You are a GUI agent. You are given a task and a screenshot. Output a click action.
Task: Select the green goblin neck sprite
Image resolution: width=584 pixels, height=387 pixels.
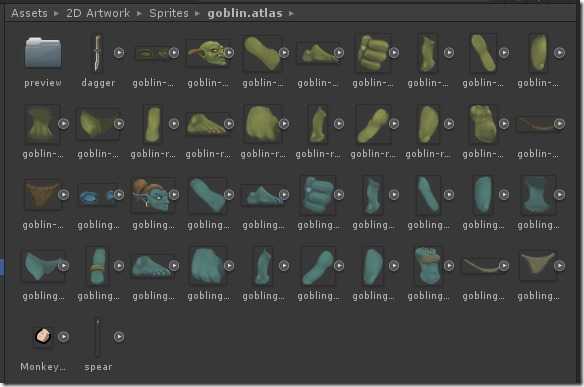pos(41,124)
